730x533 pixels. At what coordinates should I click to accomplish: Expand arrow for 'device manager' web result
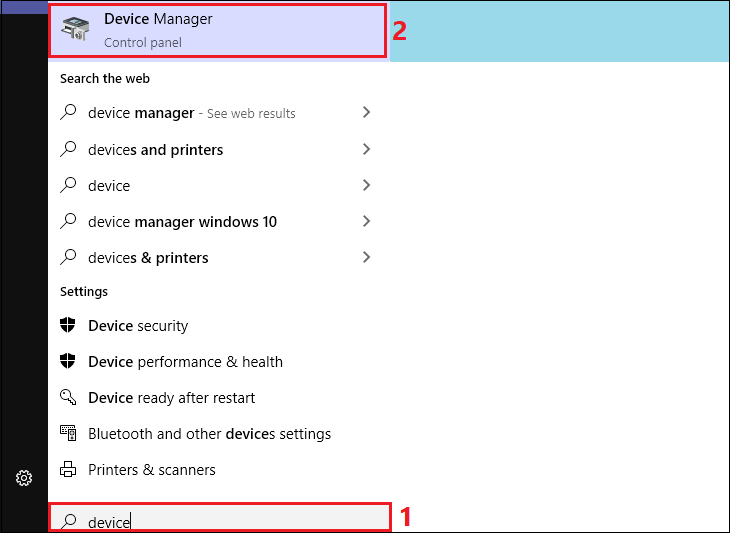click(366, 112)
